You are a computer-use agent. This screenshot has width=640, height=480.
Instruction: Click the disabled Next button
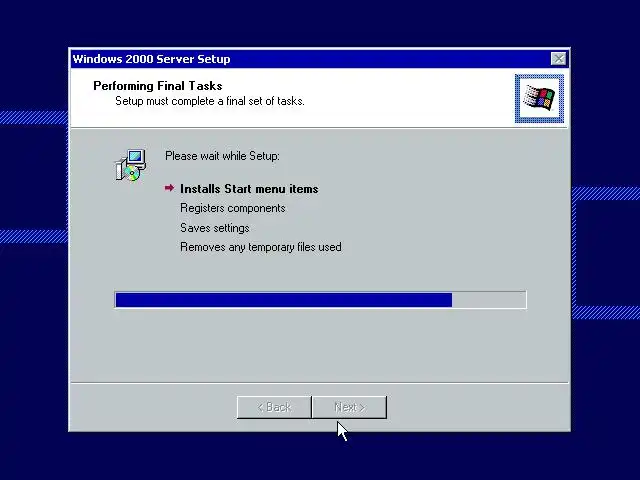[x=349, y=407]
